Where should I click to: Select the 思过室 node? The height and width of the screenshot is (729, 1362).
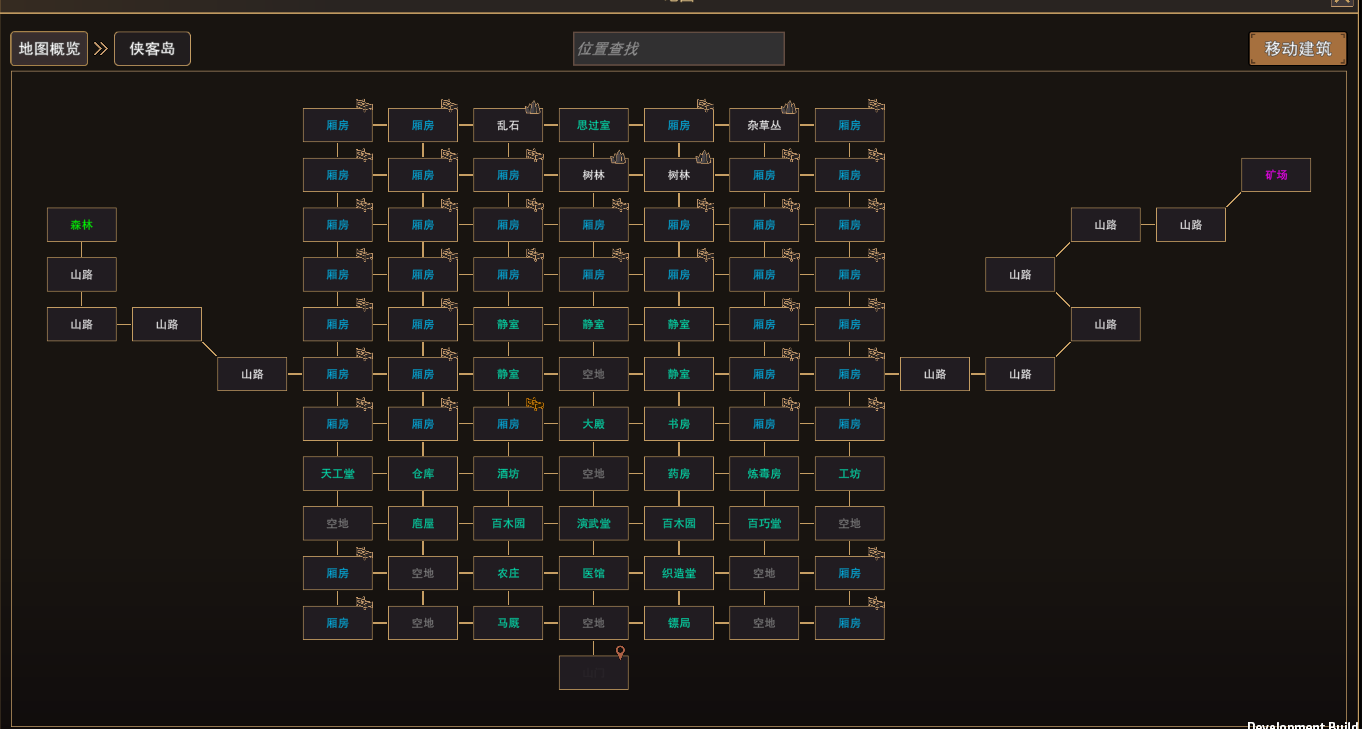point(594,125)
